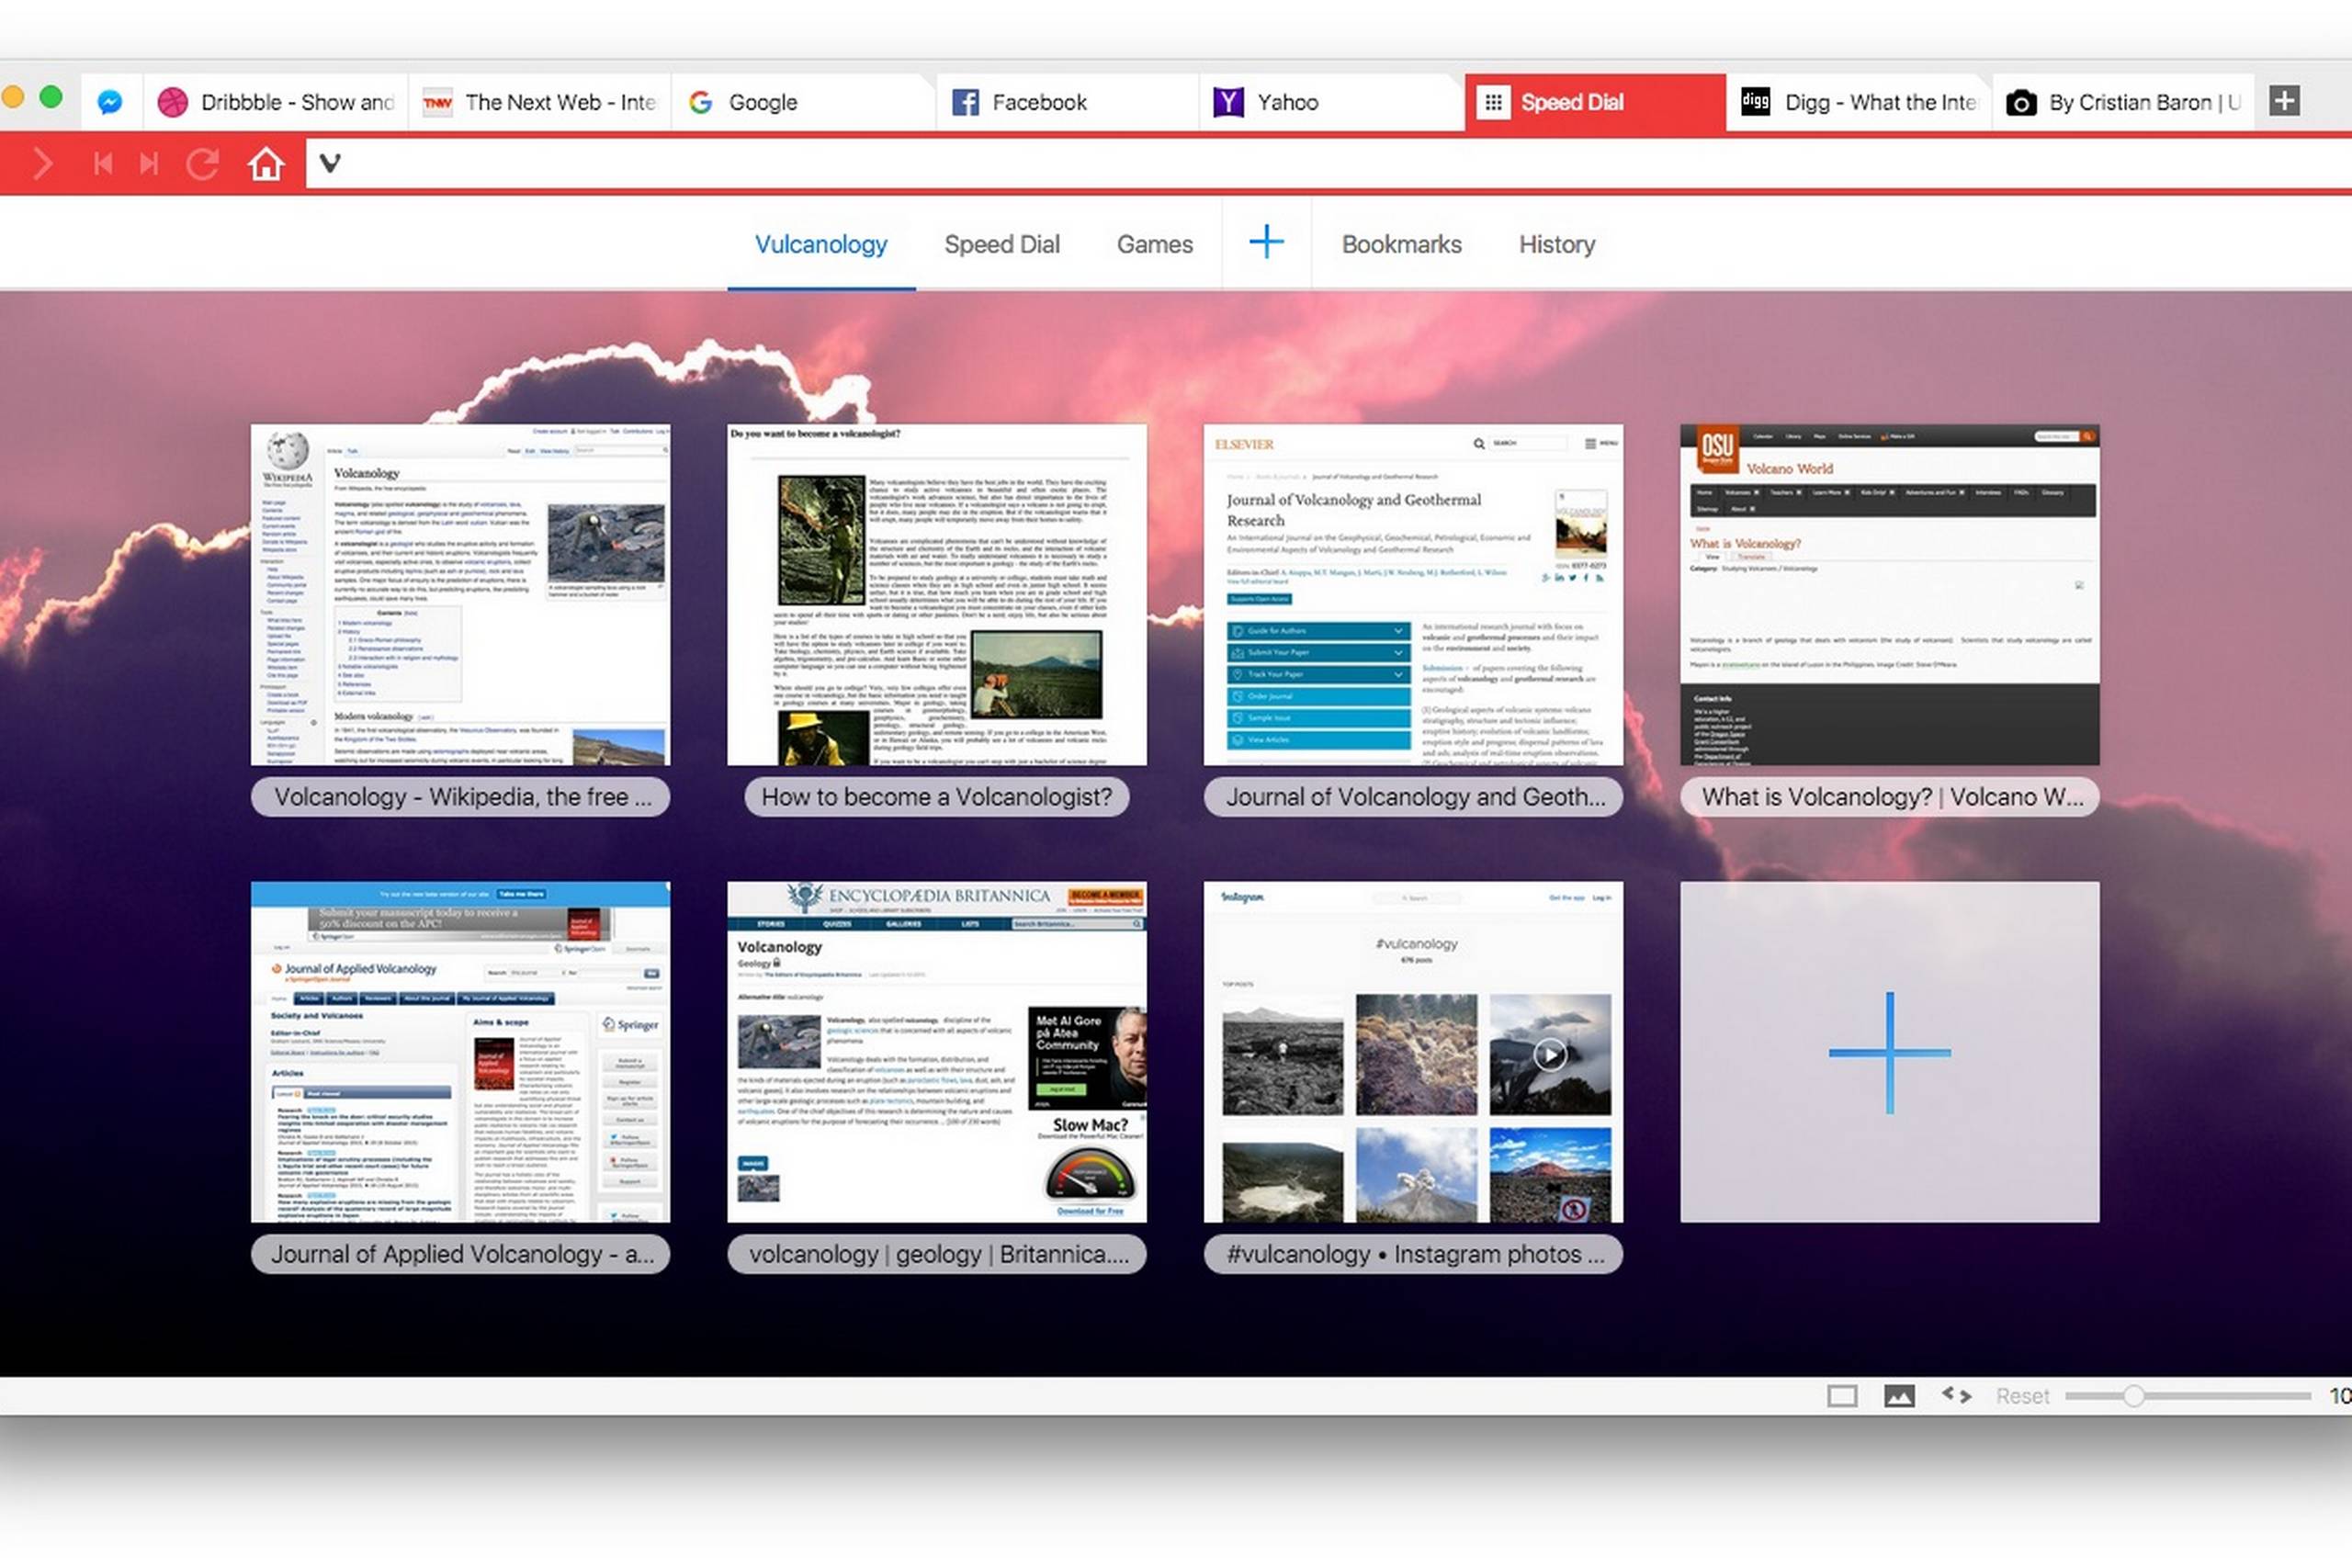Open the Wikipedia Volcanology thumbnail

(460, 595)
